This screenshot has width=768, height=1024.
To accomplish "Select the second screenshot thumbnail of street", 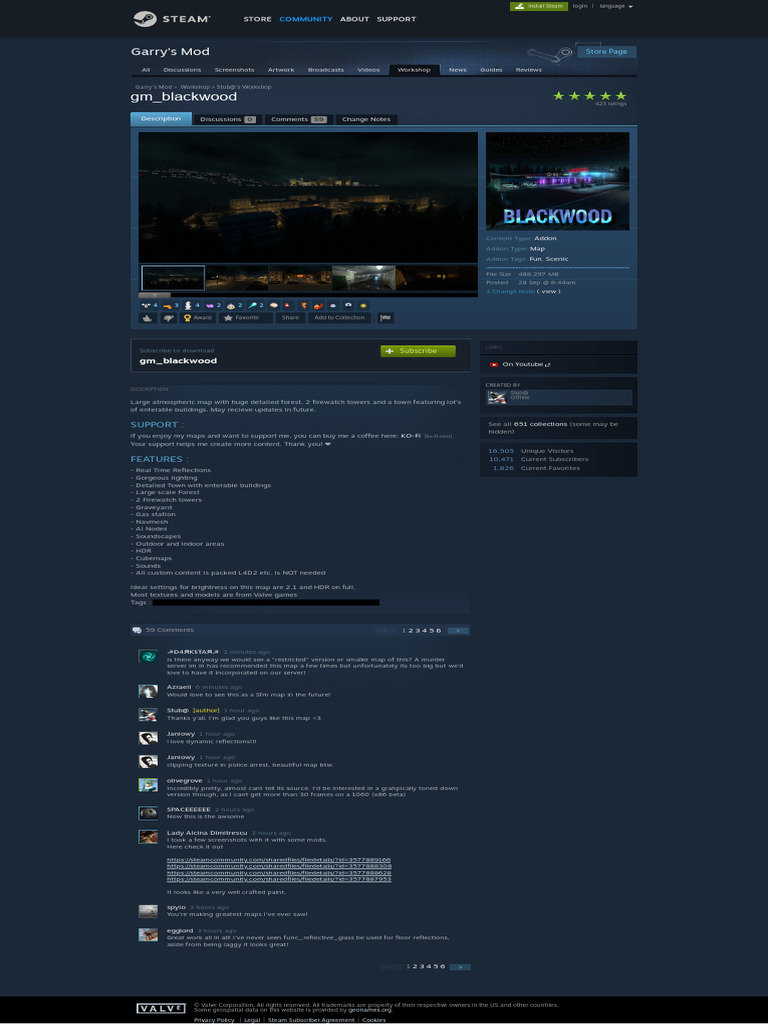I will pos(236,278).
